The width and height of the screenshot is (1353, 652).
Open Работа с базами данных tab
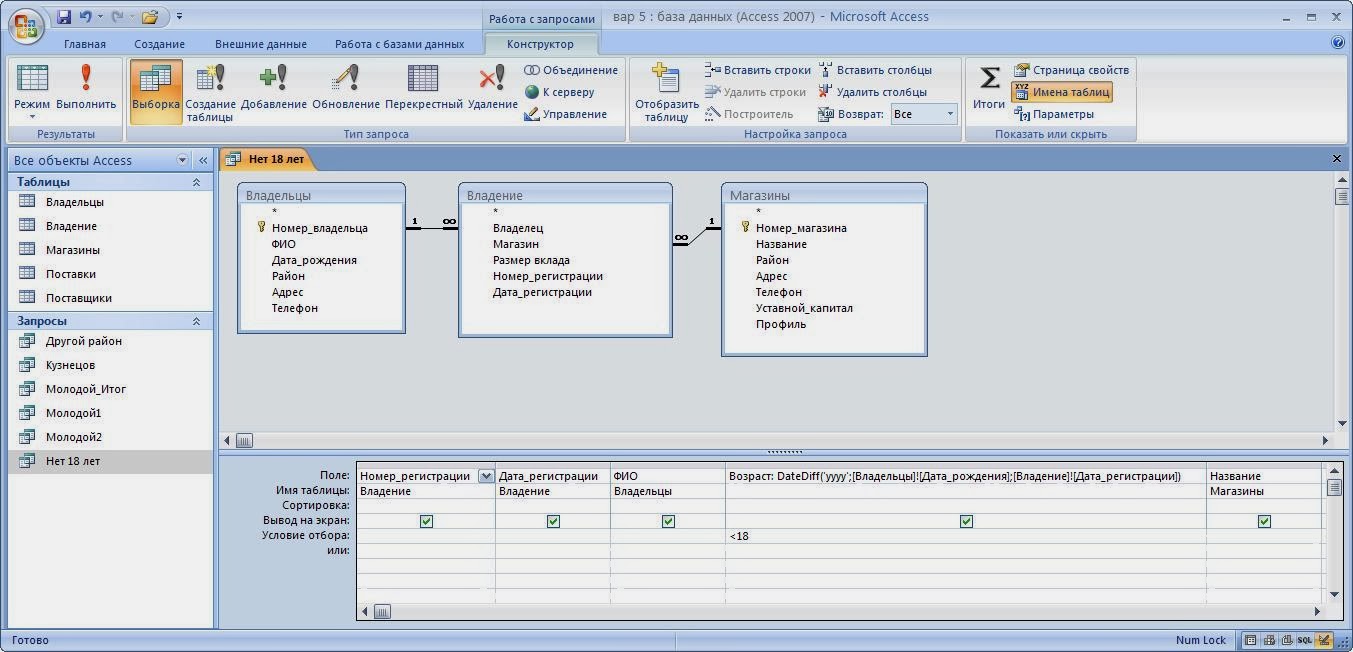pyautogui.click(x=399, y=44)
